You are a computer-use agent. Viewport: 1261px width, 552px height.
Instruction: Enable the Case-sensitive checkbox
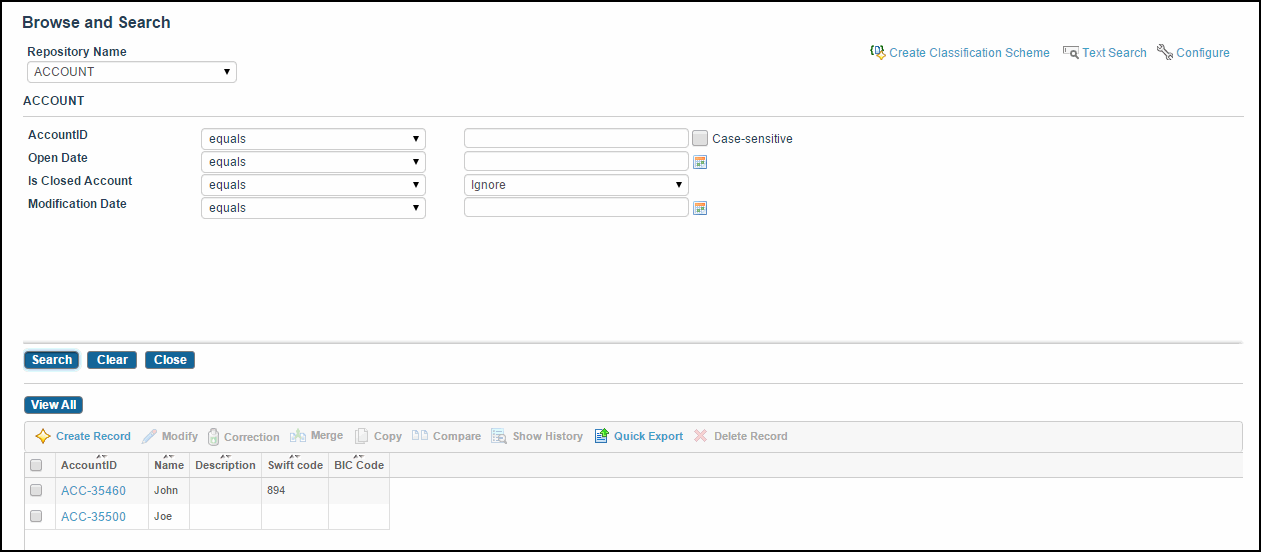tap(700, 139)
